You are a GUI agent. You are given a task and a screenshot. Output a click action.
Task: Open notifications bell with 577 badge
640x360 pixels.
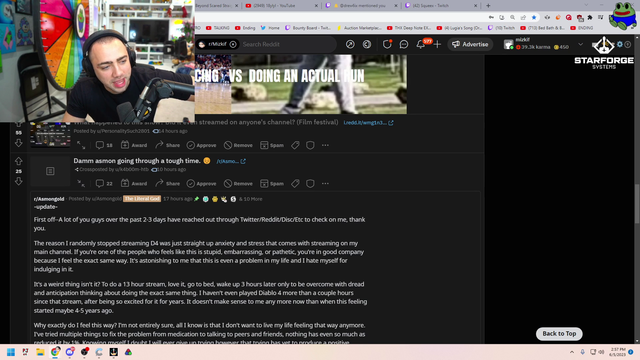click(x=421, y=44)
